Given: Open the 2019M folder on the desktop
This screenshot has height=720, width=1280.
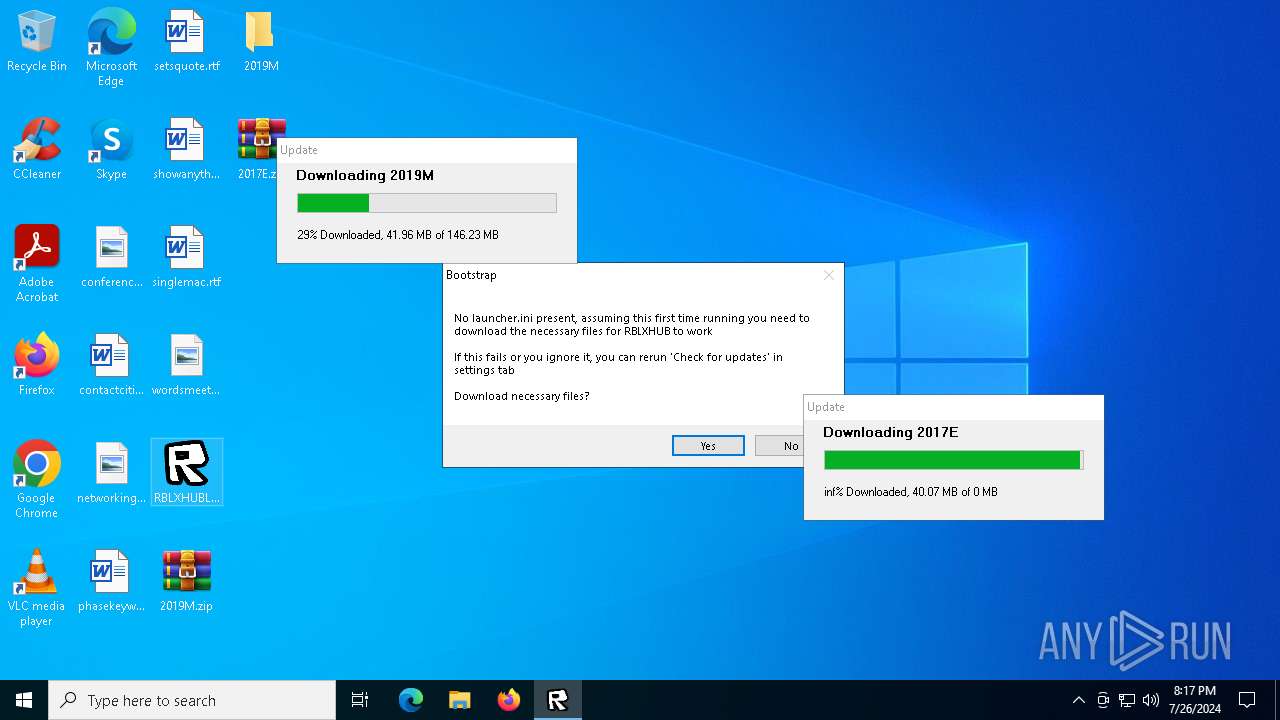Looking at the screenshot, I should (261, 42).
